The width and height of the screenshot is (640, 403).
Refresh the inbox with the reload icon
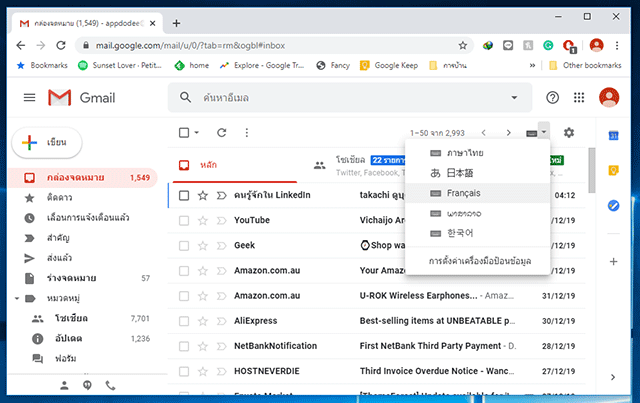click(222, 133)
